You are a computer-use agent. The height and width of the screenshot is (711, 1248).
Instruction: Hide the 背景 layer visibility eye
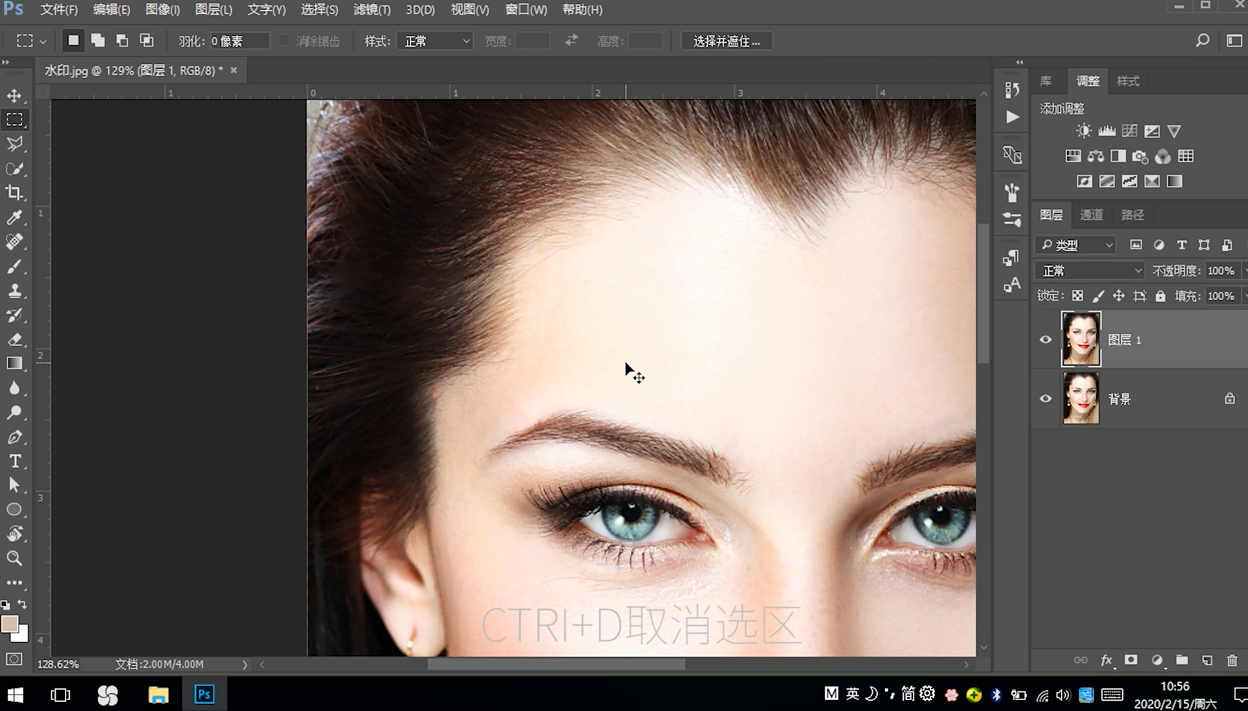1046,398
